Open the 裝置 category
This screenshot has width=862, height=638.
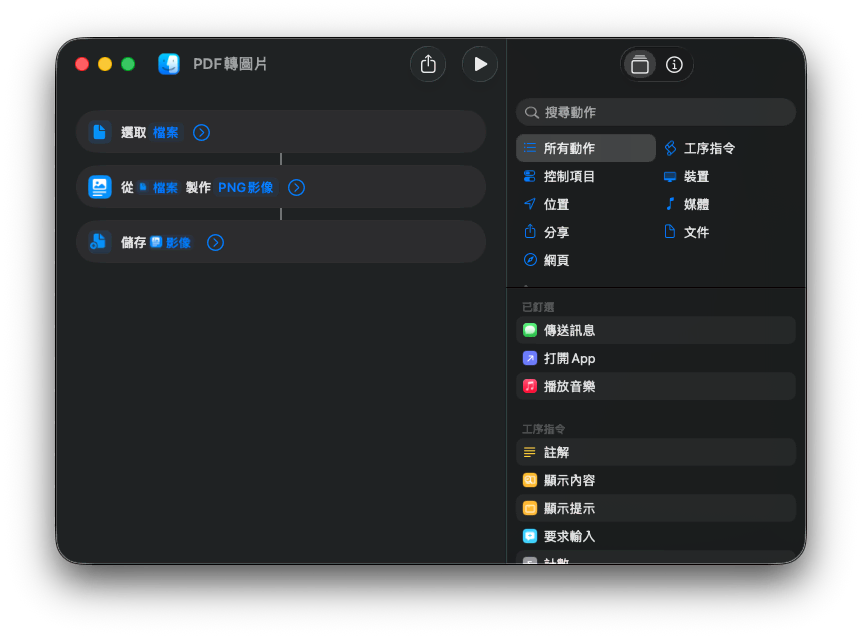click(696, 176)
